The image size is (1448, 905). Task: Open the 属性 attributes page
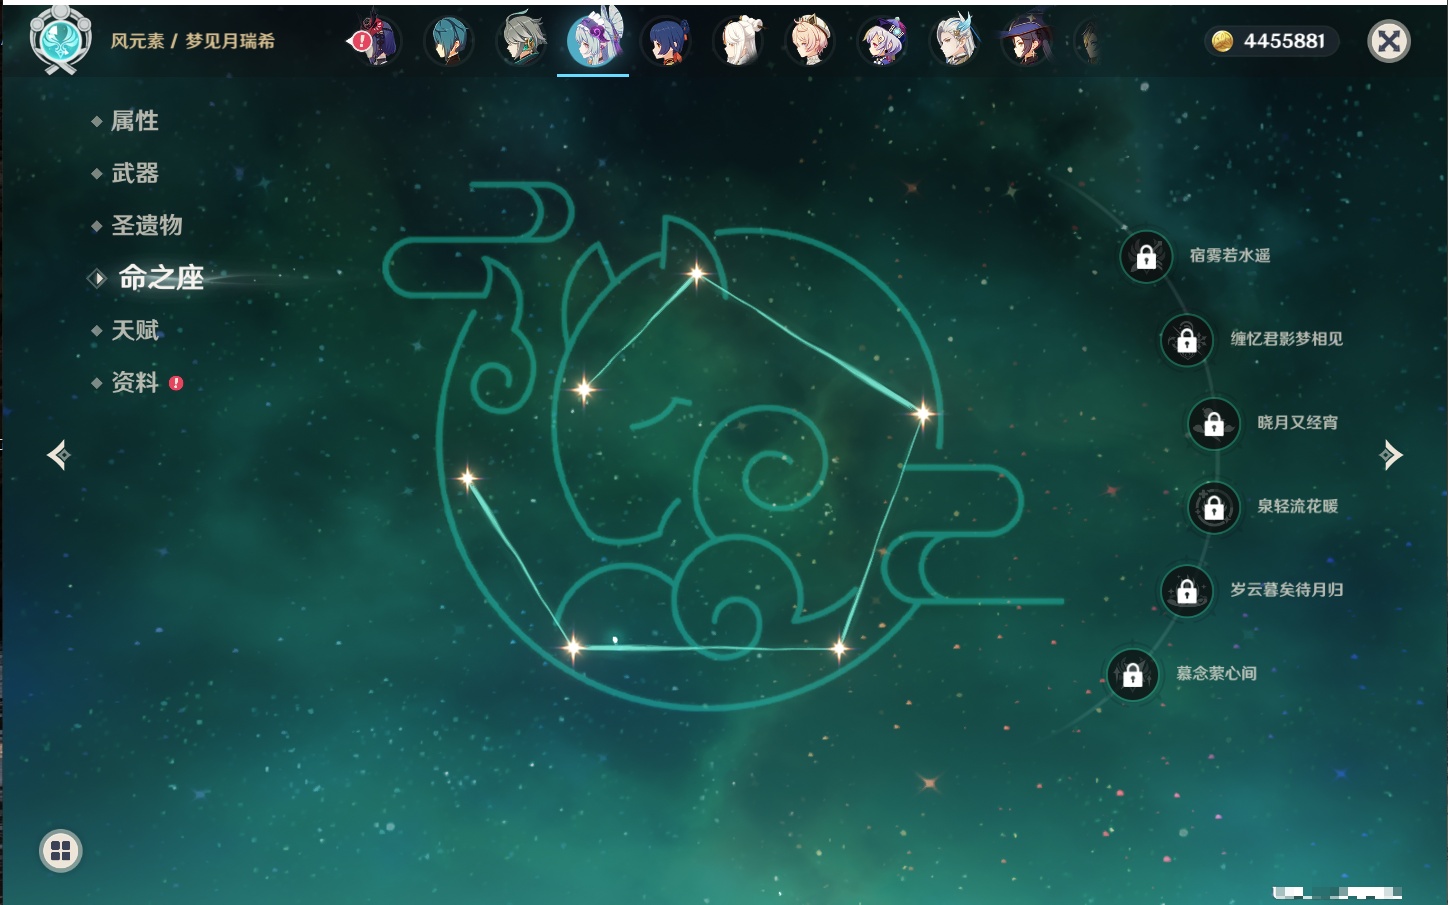(x=135, y=121)
